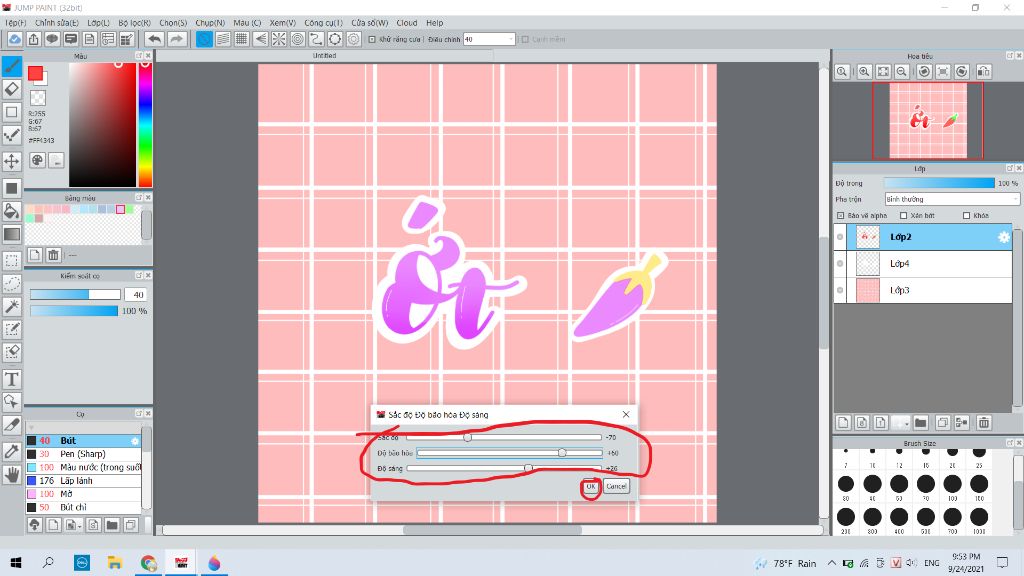The height and width of the screenshot is (576, 1024).
Task: Select the Eraser tool
Action: (12, 89)
